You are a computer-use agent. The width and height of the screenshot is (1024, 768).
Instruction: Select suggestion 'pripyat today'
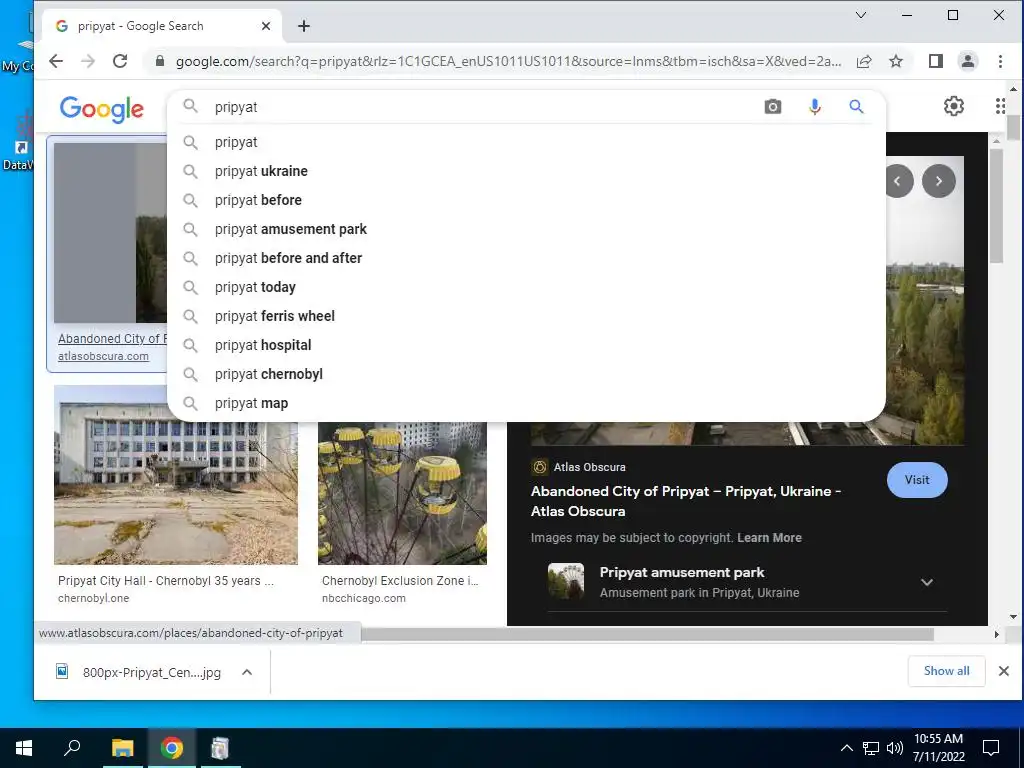526,287
